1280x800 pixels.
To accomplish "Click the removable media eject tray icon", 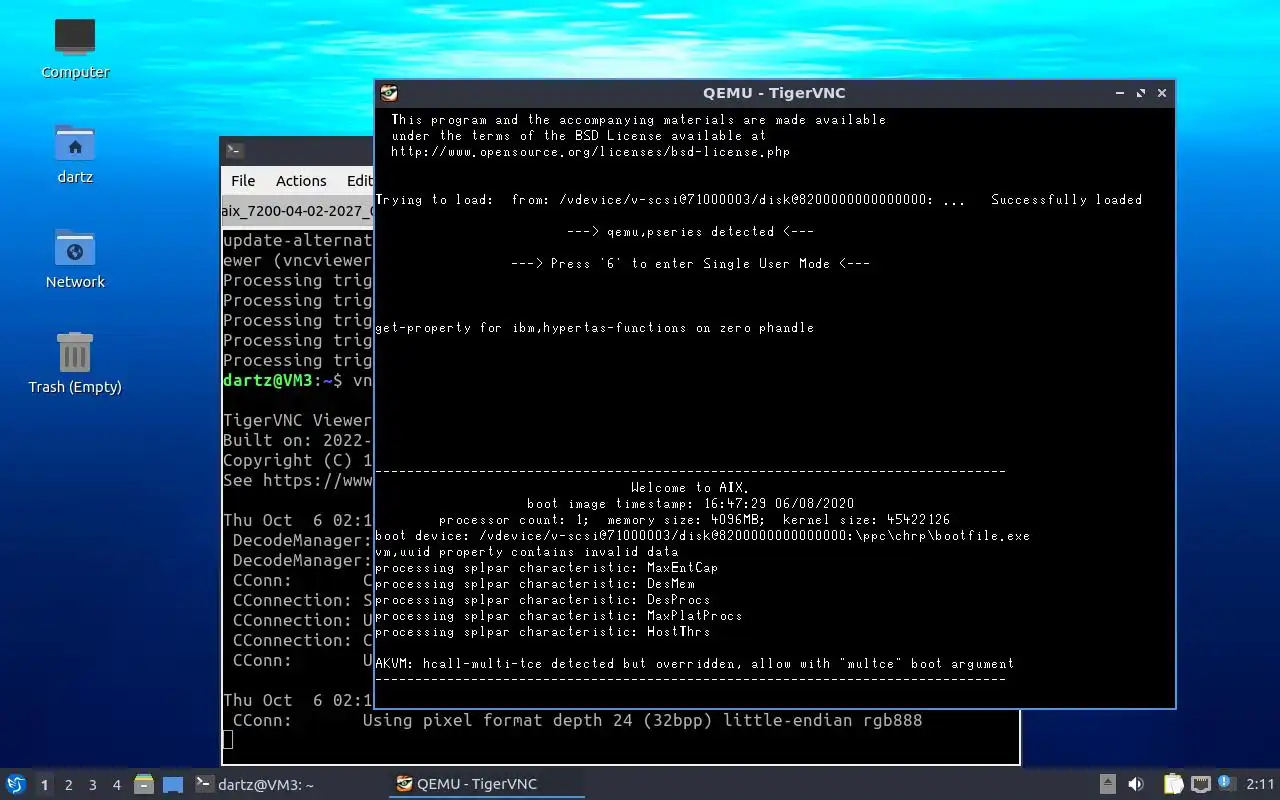I will pyautogui.click(x=1108, y=784).
